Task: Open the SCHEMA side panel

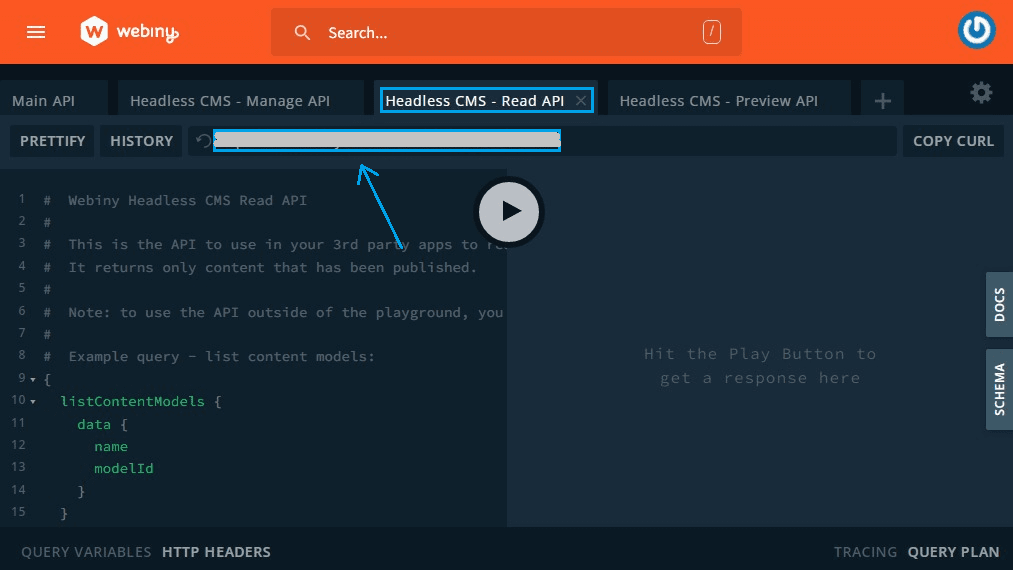Action: click(999, 390)
